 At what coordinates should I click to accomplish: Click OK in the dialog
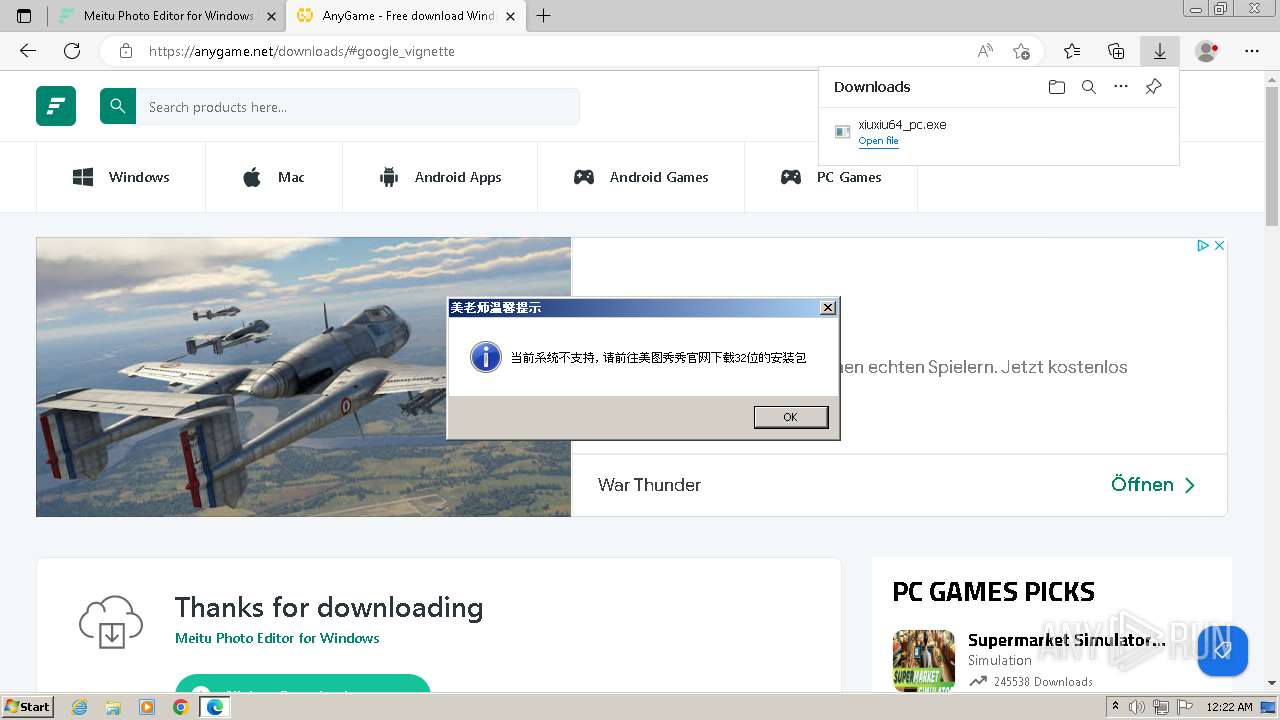(x=791, y=417)
